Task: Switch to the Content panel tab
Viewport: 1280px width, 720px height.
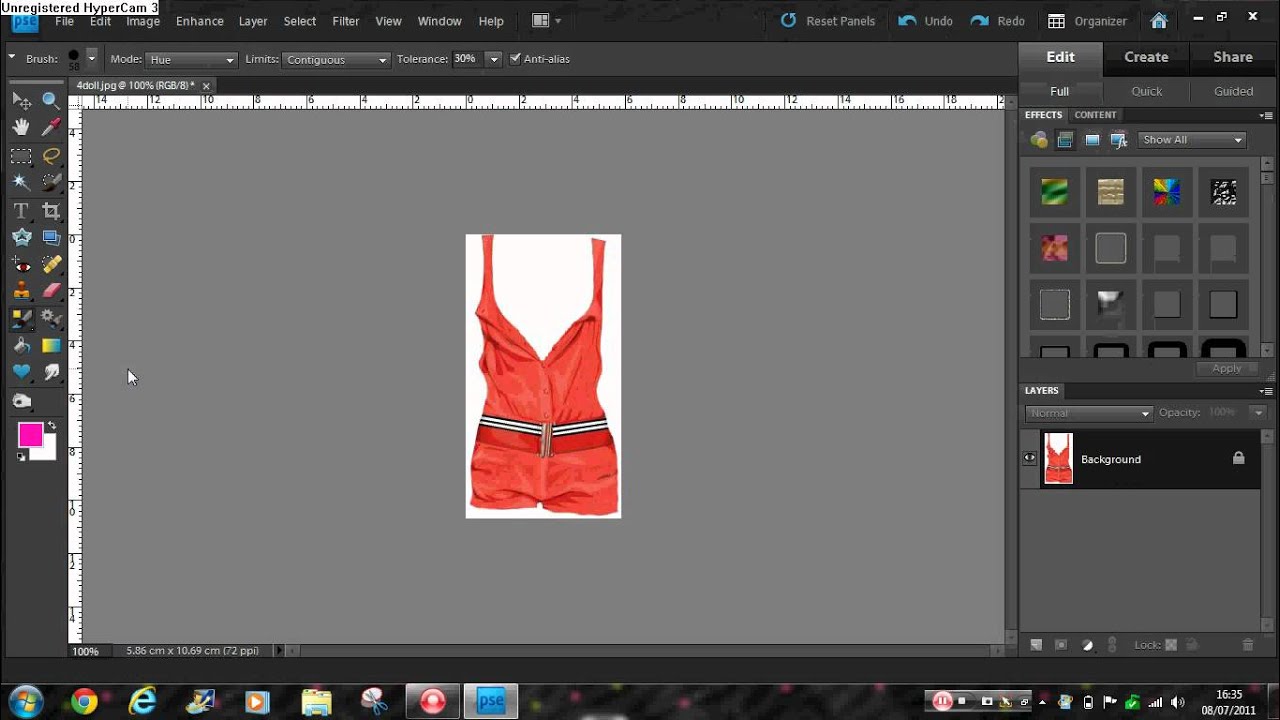Action: pos(1095,115)
